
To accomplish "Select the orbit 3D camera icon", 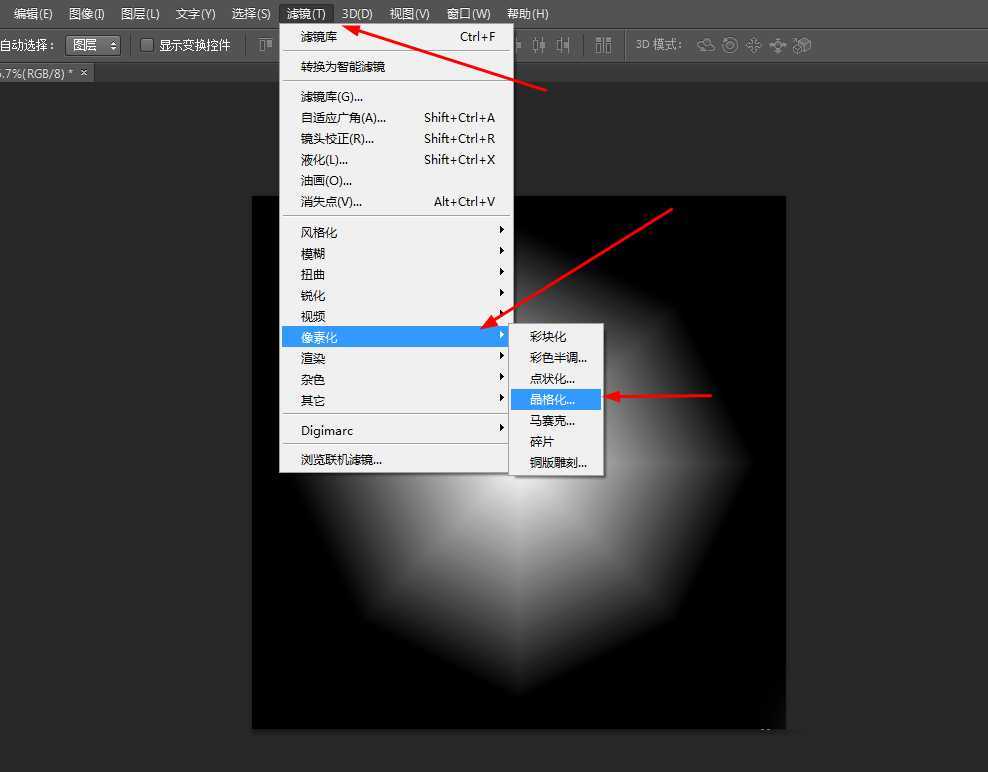I will click(x=705, y=45).
